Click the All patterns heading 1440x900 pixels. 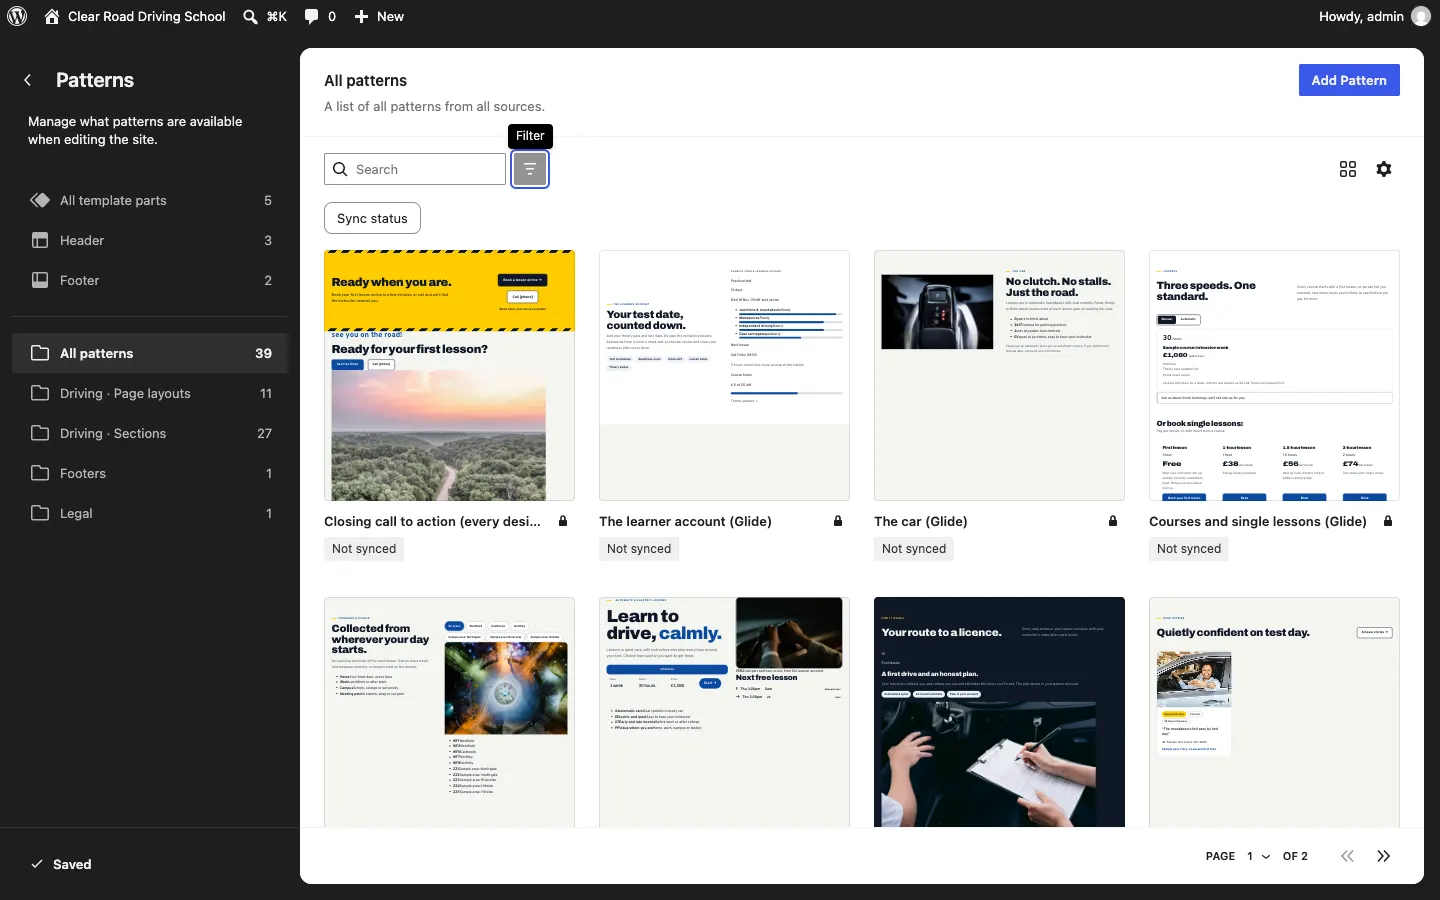[366, 80]
